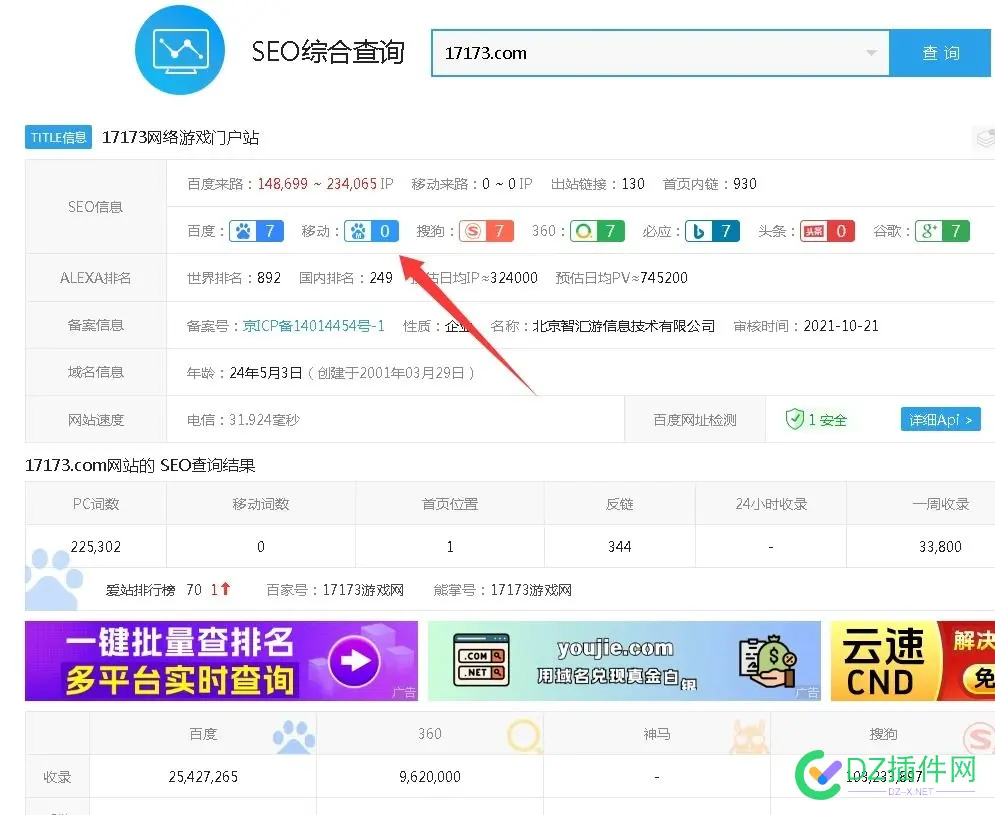Viewport: 995px width, 815px height.
Task: Click the 出站链接 value 130
Action: pos(633,183)
